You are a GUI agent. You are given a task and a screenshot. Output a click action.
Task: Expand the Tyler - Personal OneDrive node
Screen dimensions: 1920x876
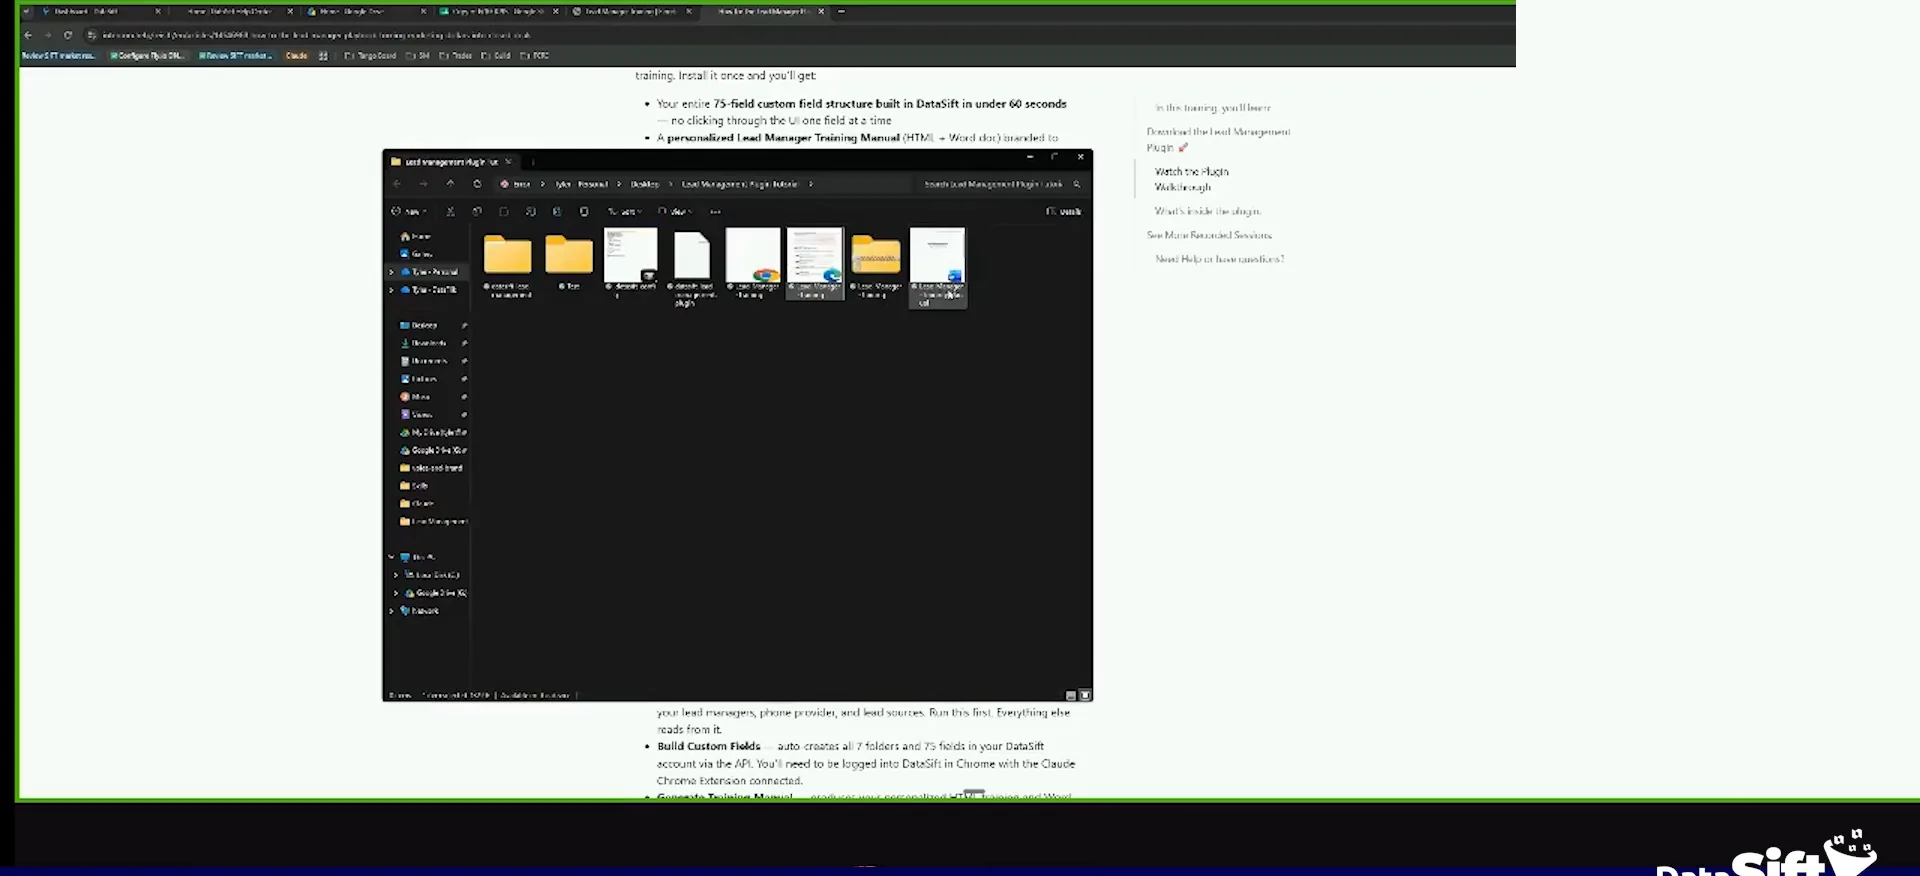(x=391, y=272)
